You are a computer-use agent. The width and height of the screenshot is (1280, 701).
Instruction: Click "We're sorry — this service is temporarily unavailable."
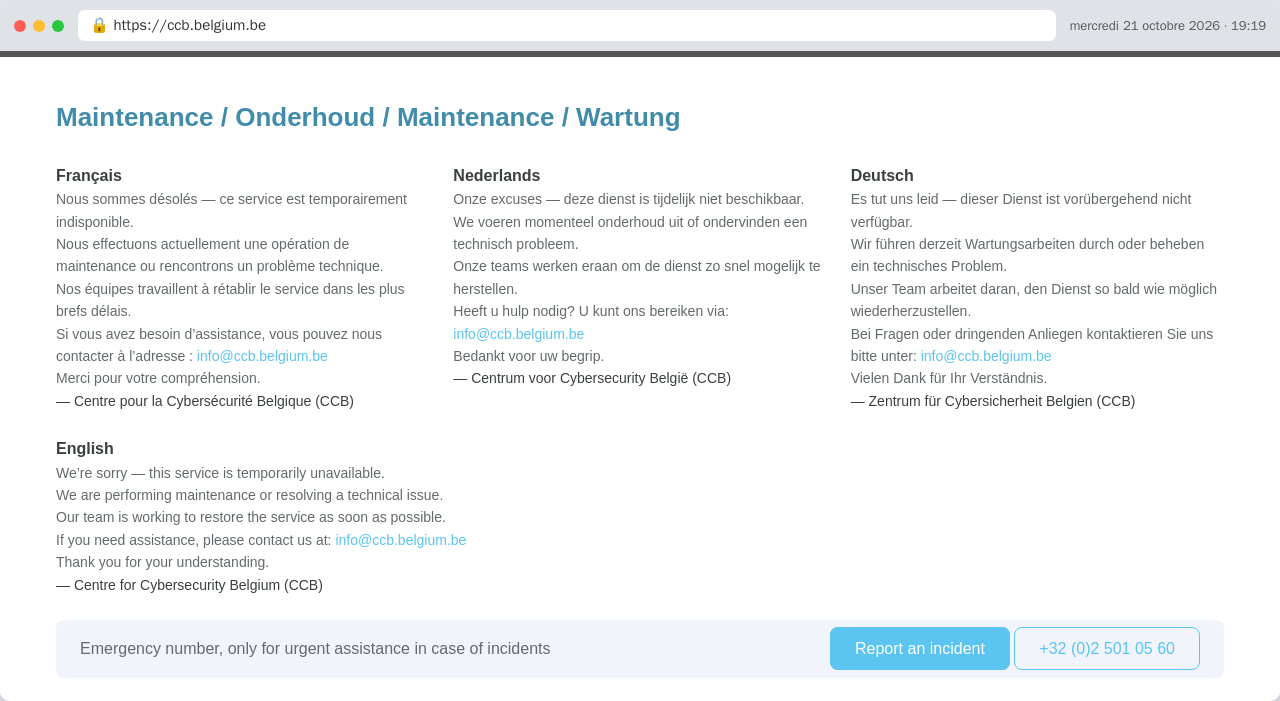(x=220, y=473)
